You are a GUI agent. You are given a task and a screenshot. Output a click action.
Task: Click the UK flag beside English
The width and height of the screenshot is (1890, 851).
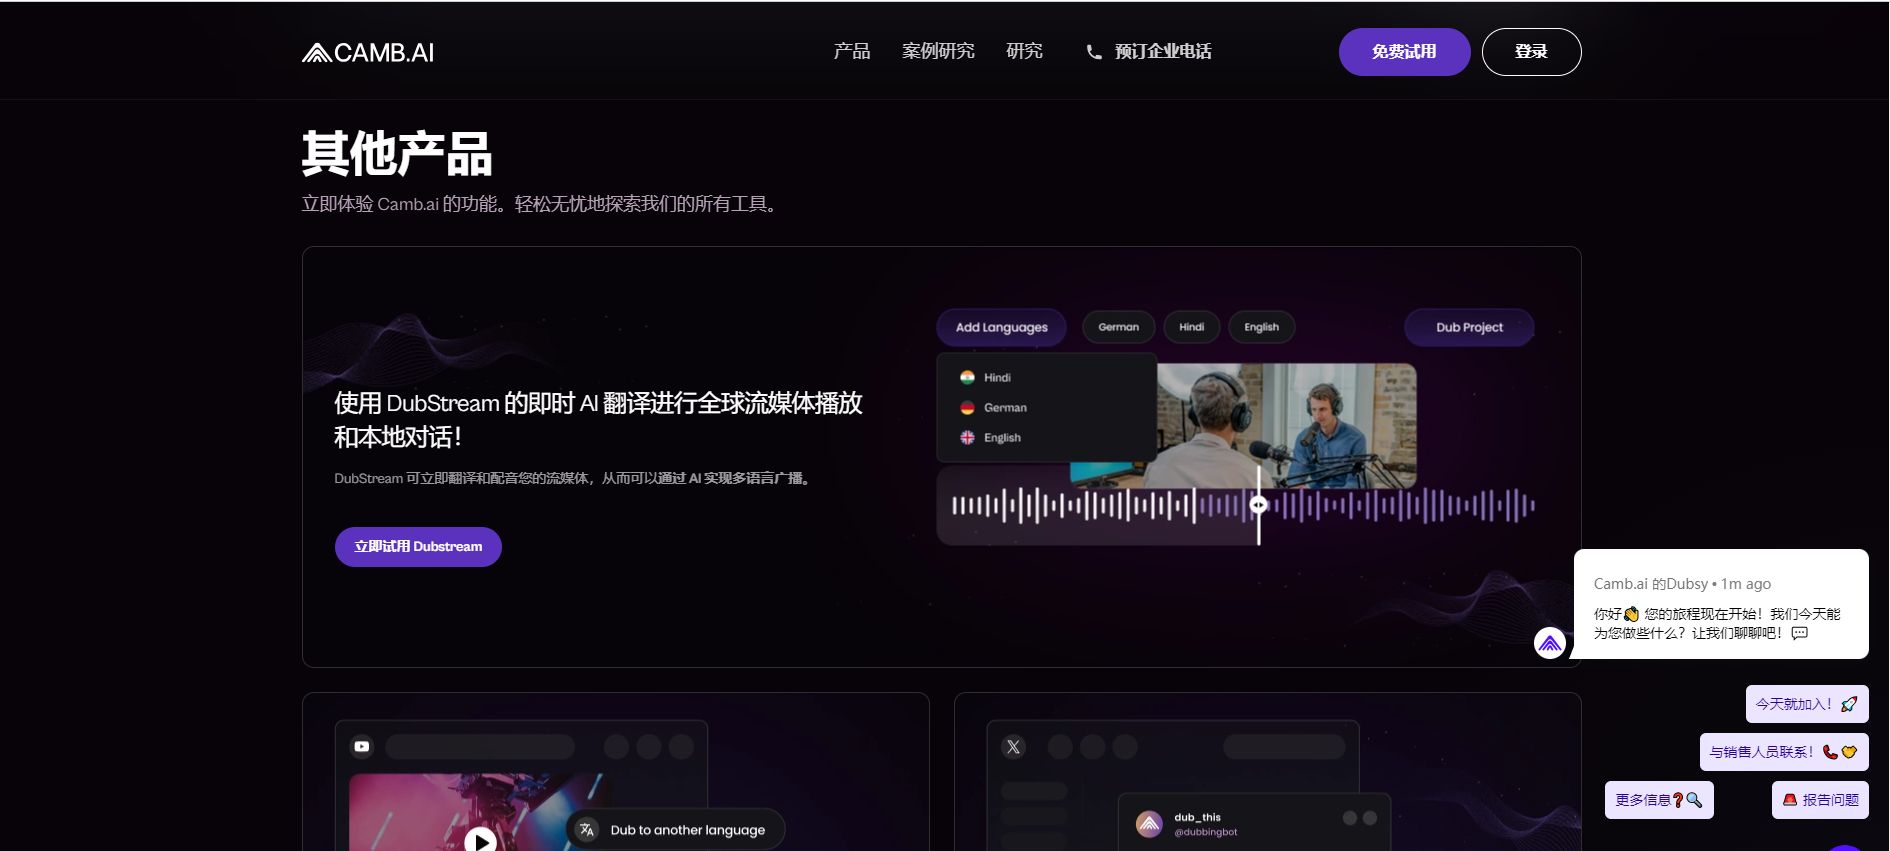click(x=967, y=437)
